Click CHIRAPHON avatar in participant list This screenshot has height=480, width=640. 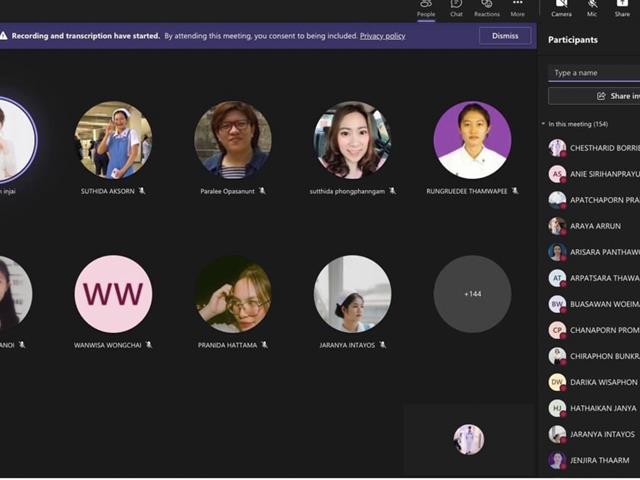click(557, 356)
